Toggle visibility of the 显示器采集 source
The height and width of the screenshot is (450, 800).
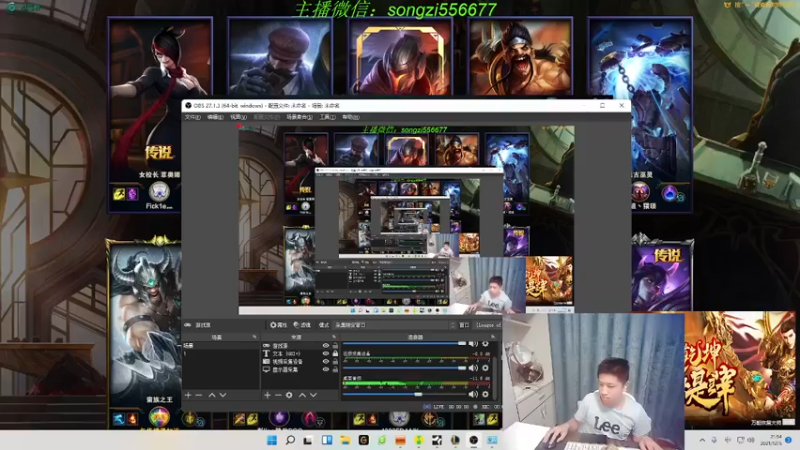coord(326,369)
